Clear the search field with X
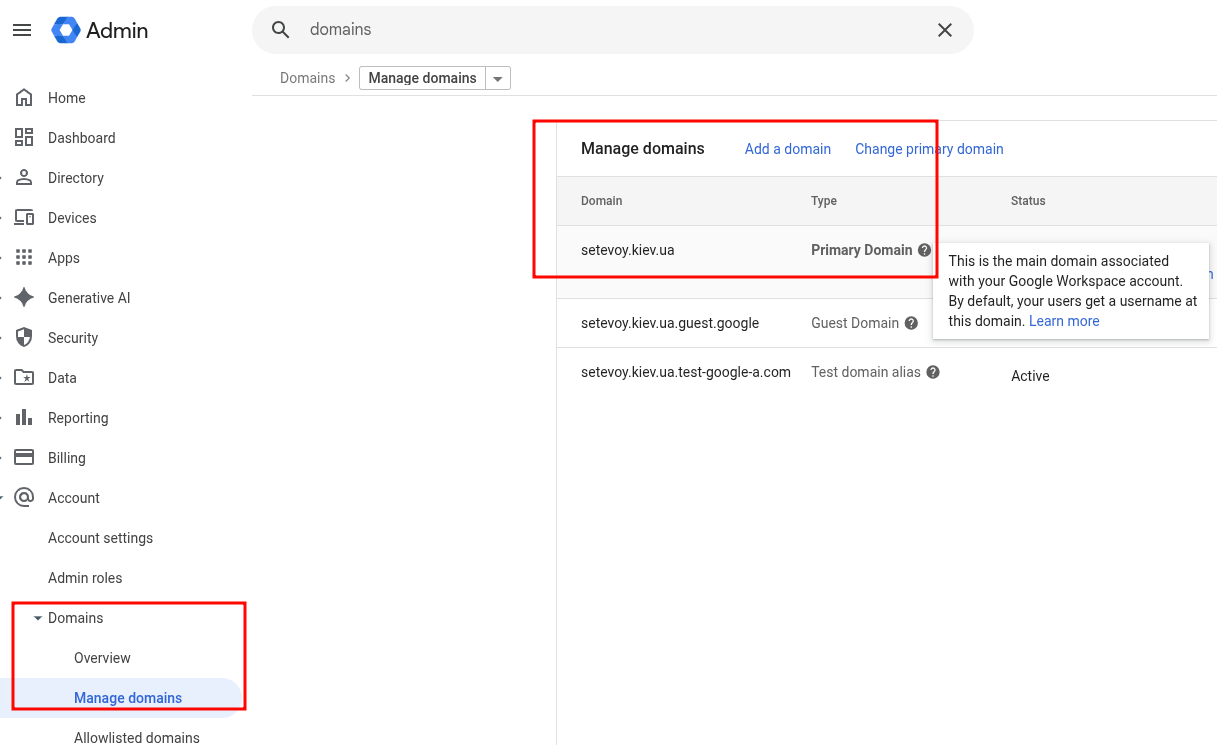1217x745 pixels. (x=944, y=30)
